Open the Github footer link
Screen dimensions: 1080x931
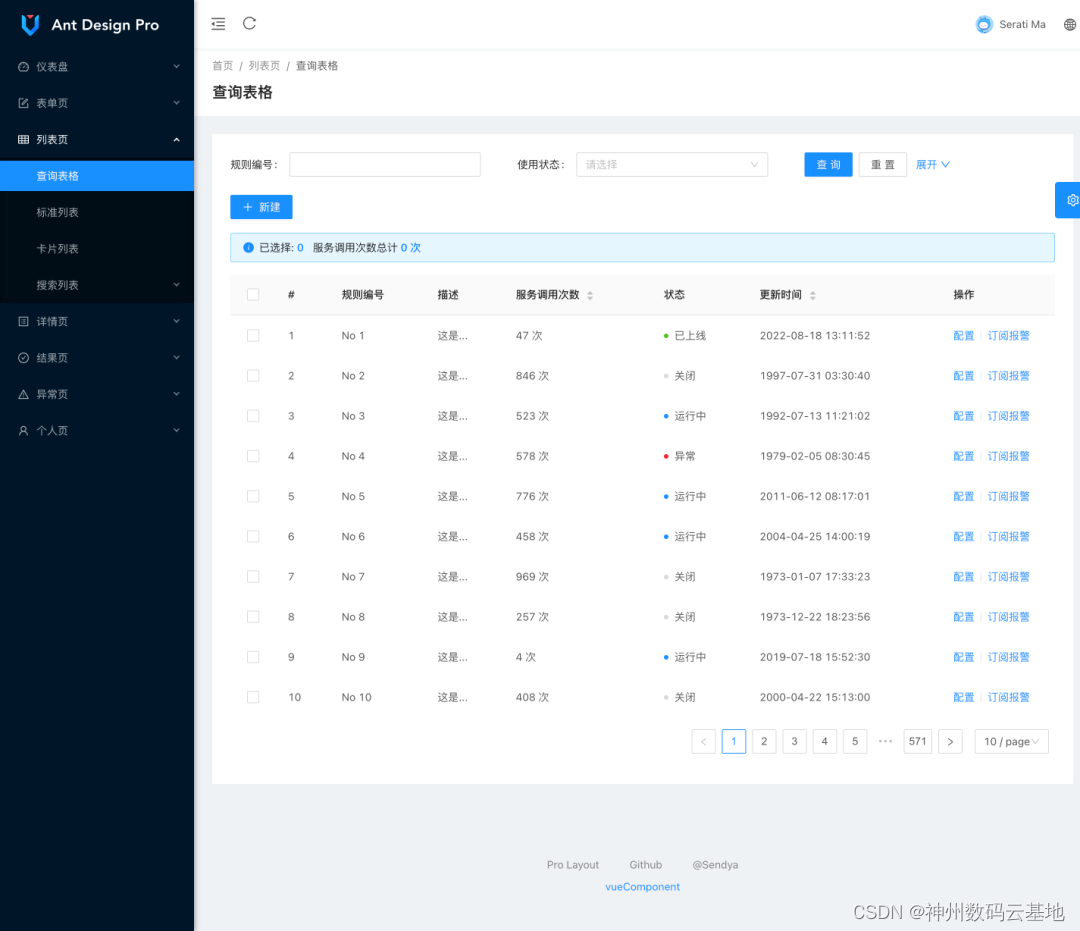tap(645, 865)
